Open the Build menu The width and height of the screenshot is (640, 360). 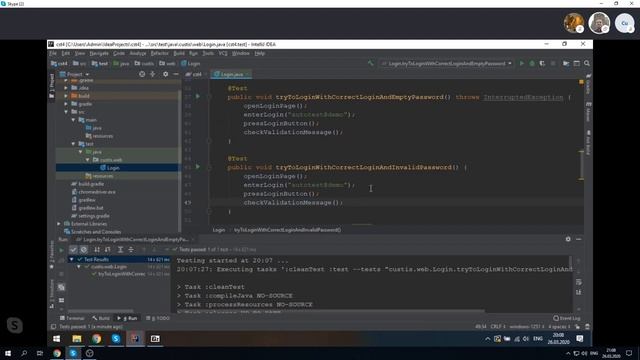179,53
